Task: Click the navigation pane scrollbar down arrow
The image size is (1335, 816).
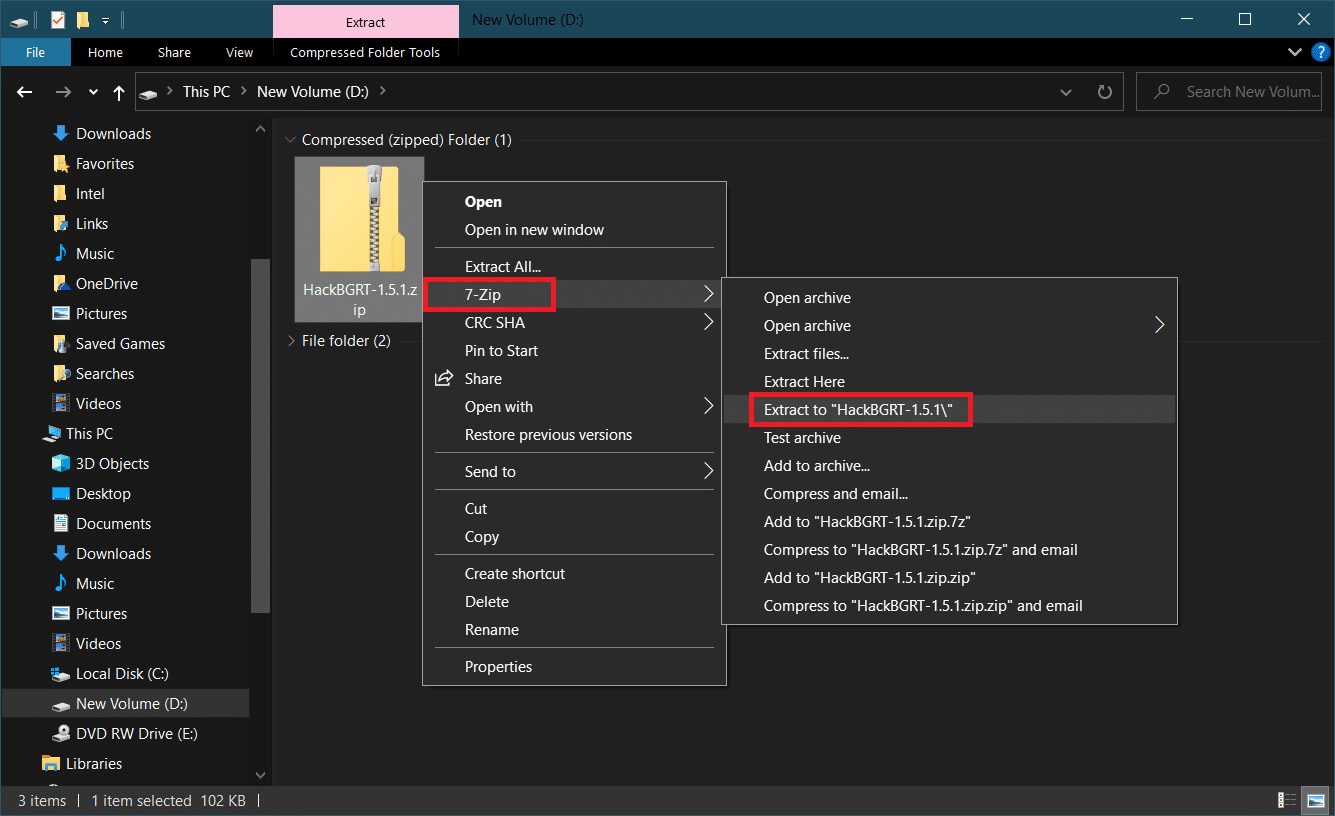Action: 260,775
